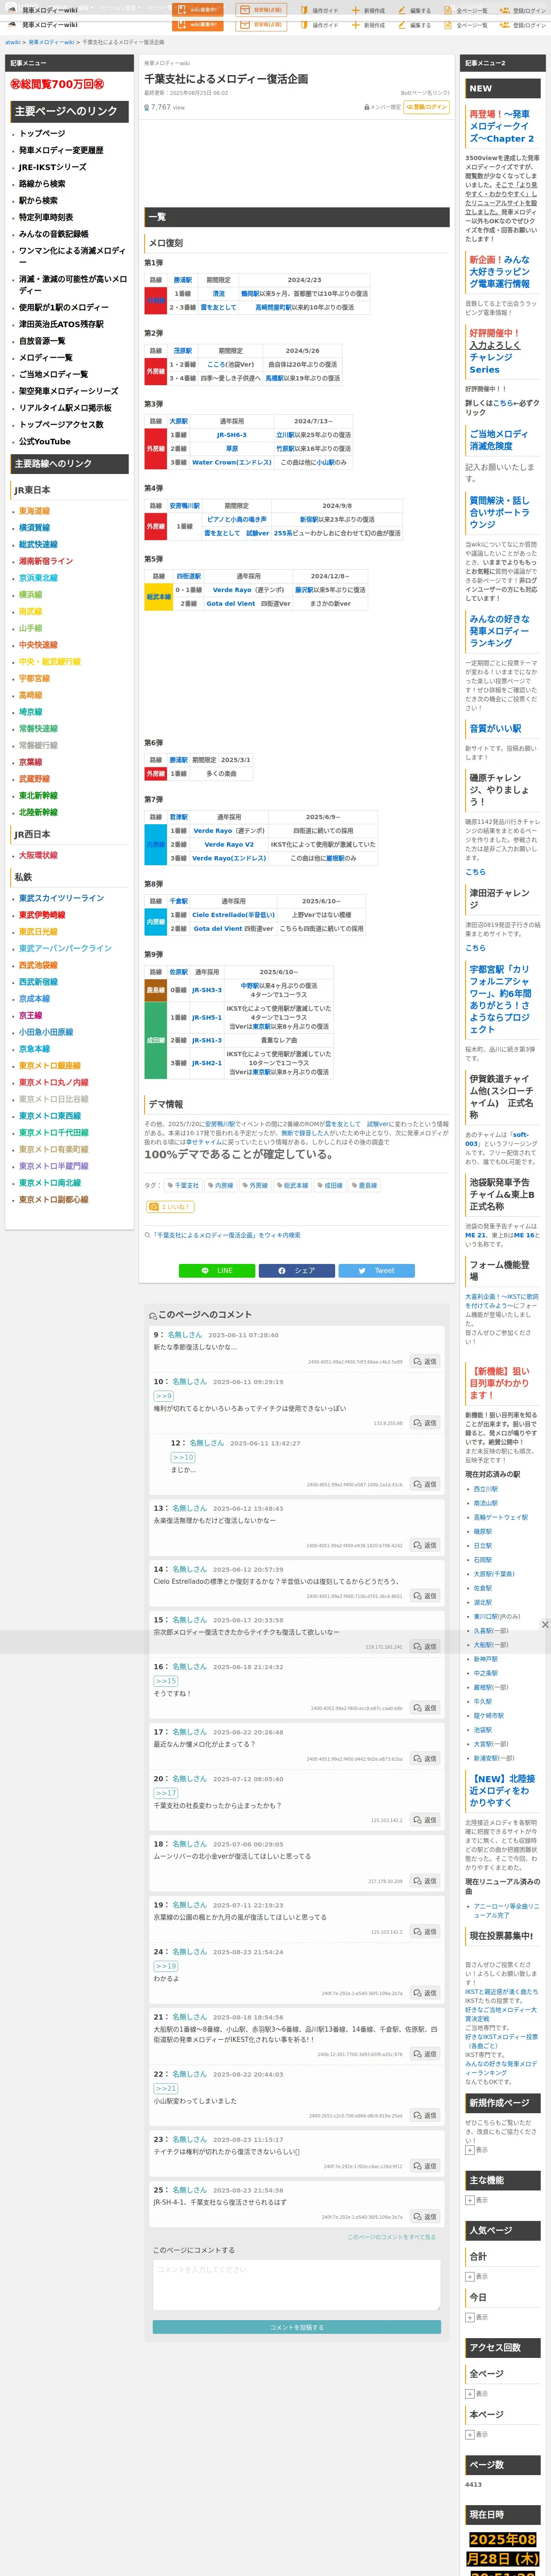Screen dimensions: 551x2576
Task: Click the 1 いいね! like button
Action: [170, 1207]
